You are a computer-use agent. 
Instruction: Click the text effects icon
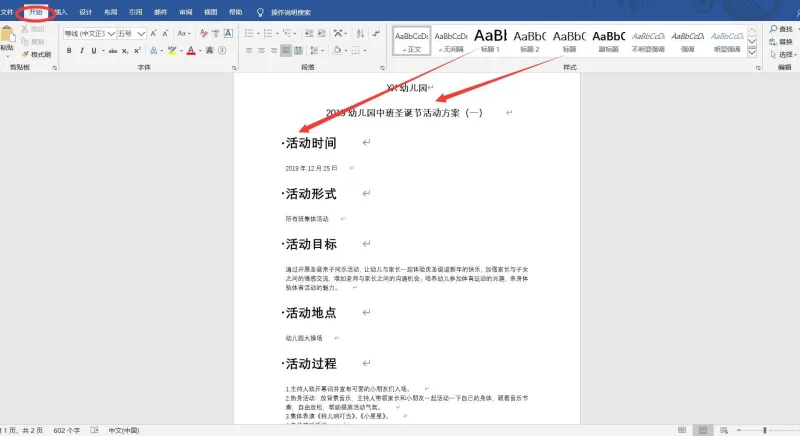pyautogui.click(x=154, y=50)
